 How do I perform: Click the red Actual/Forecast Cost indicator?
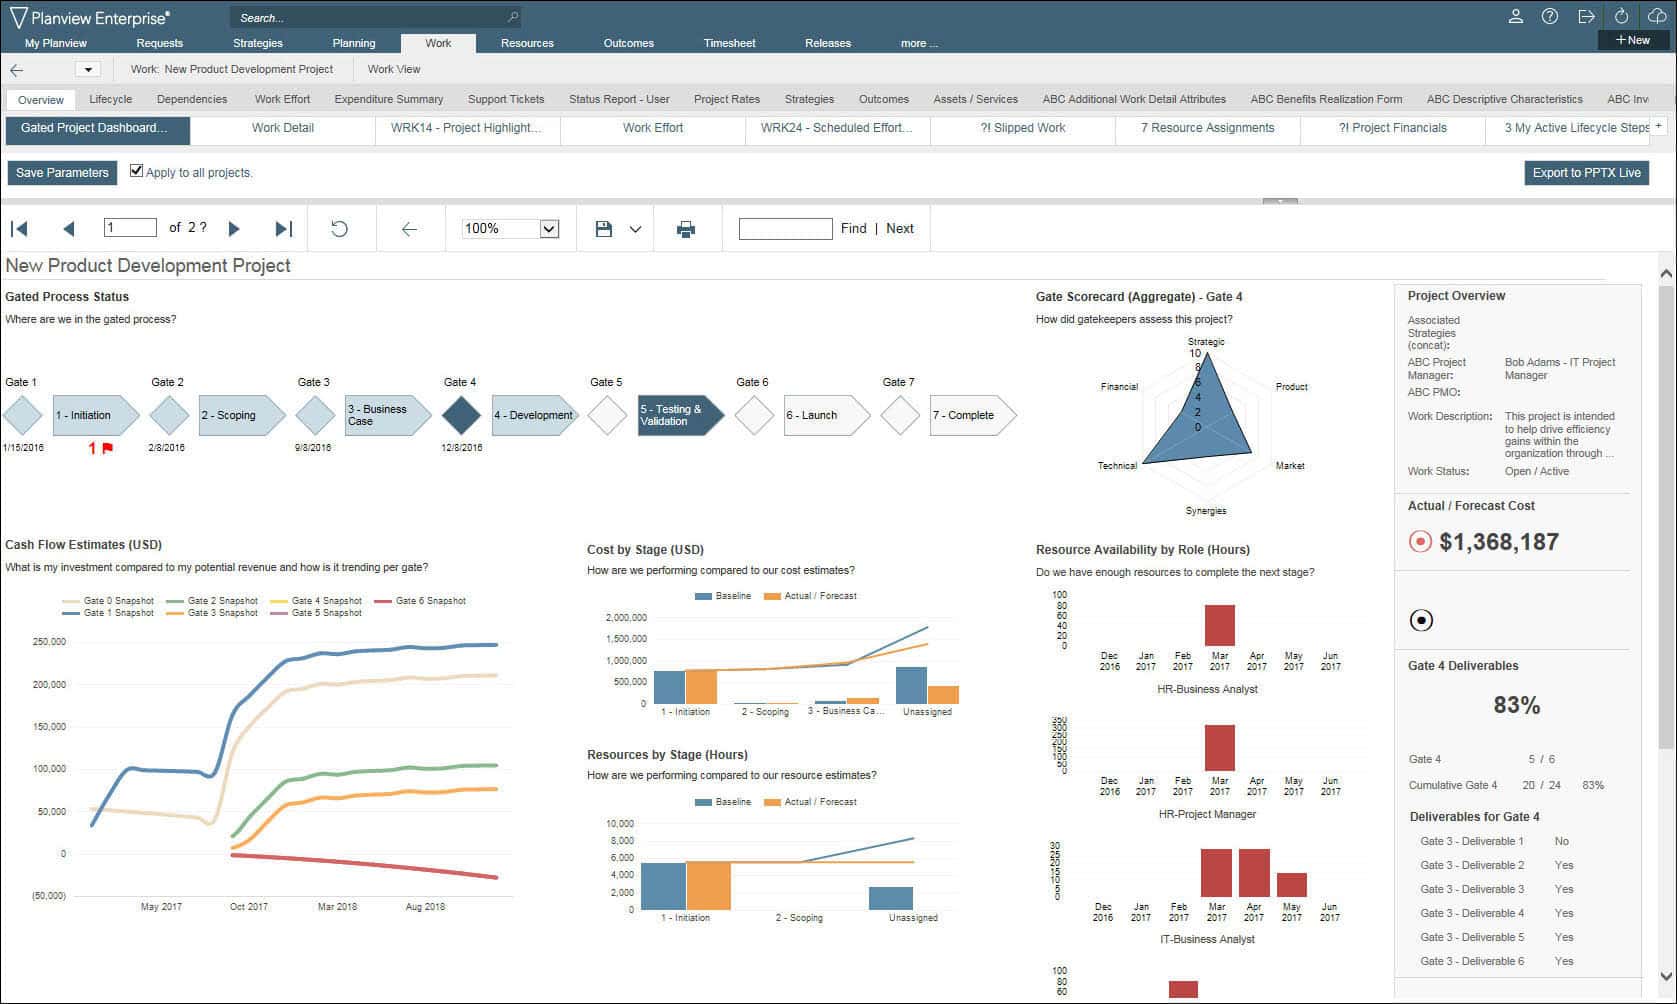pyautogui.click(x=1420, y=542)
